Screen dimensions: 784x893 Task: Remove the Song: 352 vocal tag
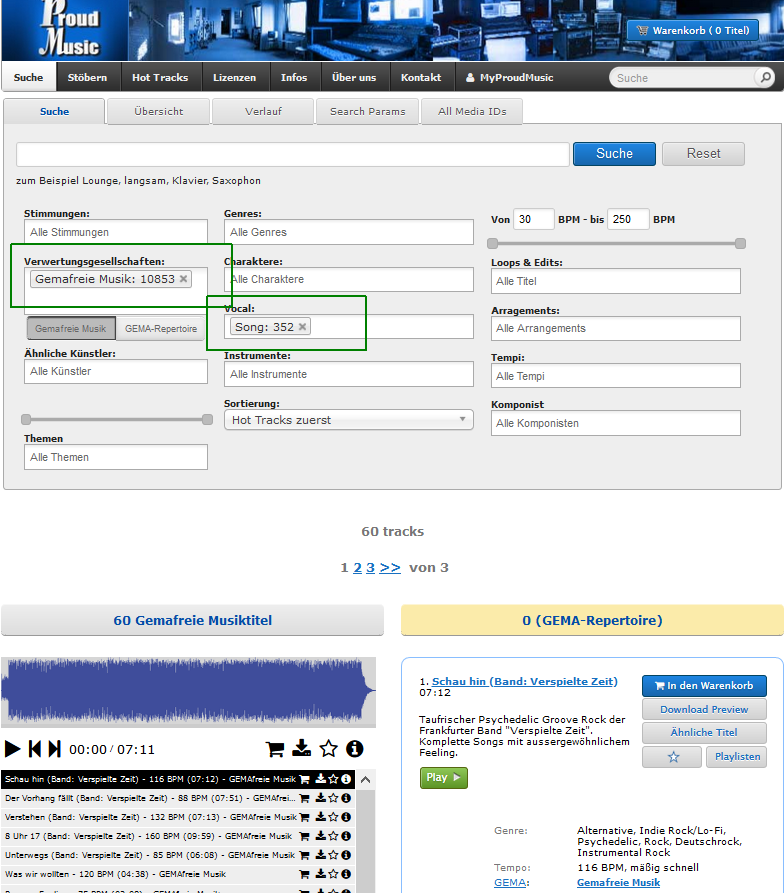[302, 326]
